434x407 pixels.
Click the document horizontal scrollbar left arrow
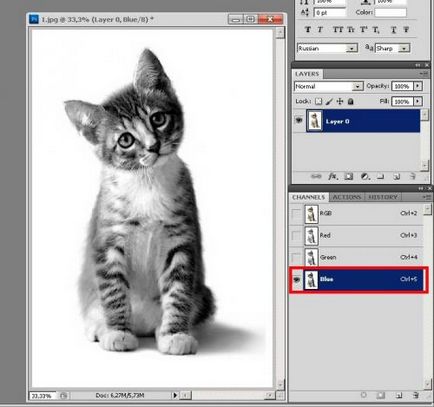tap(186, 396)
